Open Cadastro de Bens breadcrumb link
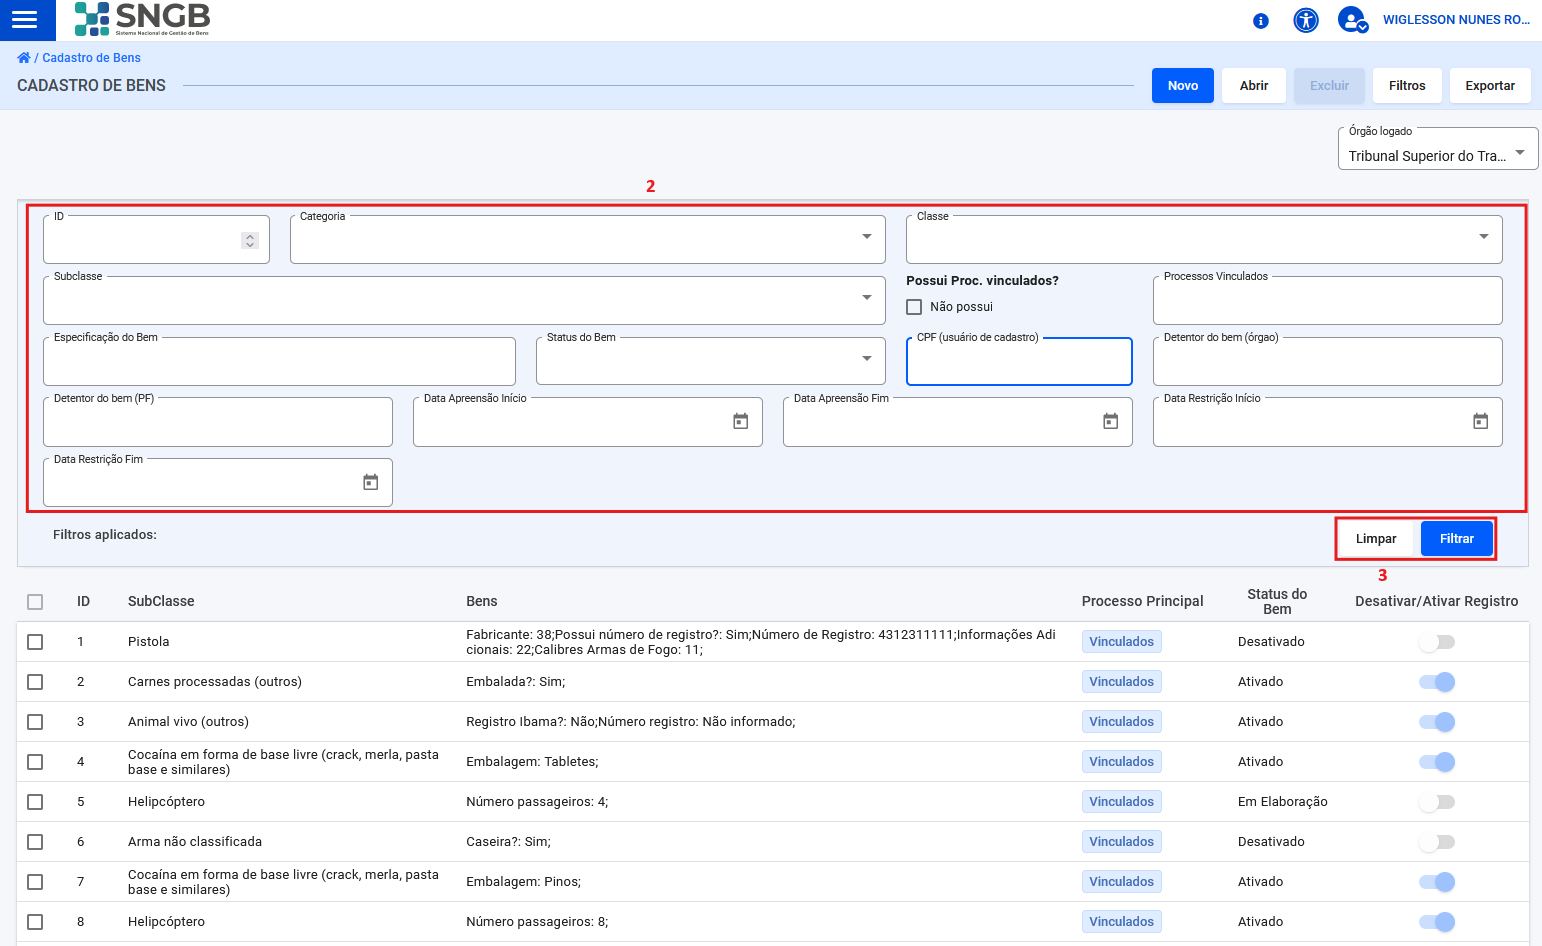The width and height of the screenshot is (1542, 946). [x=91, y=58]
